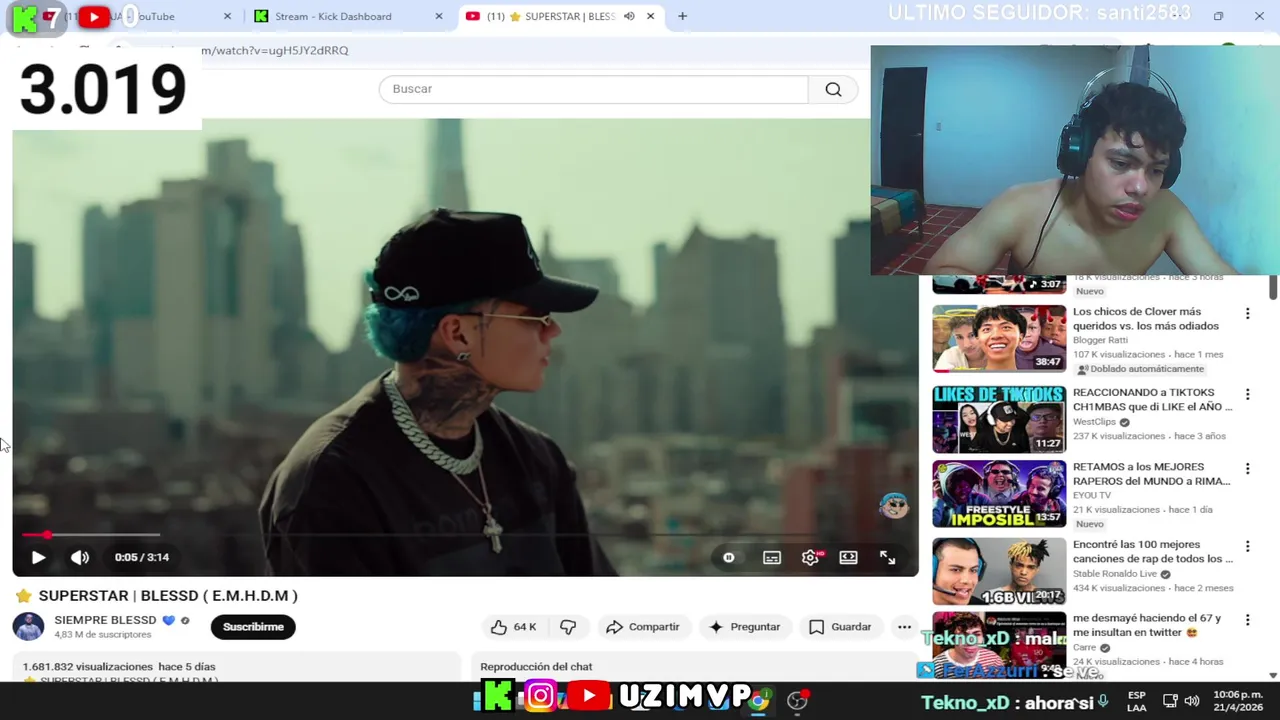Open the Compartir share dialog
Viewport: 1280px width, 720px height.
(643, 627)
